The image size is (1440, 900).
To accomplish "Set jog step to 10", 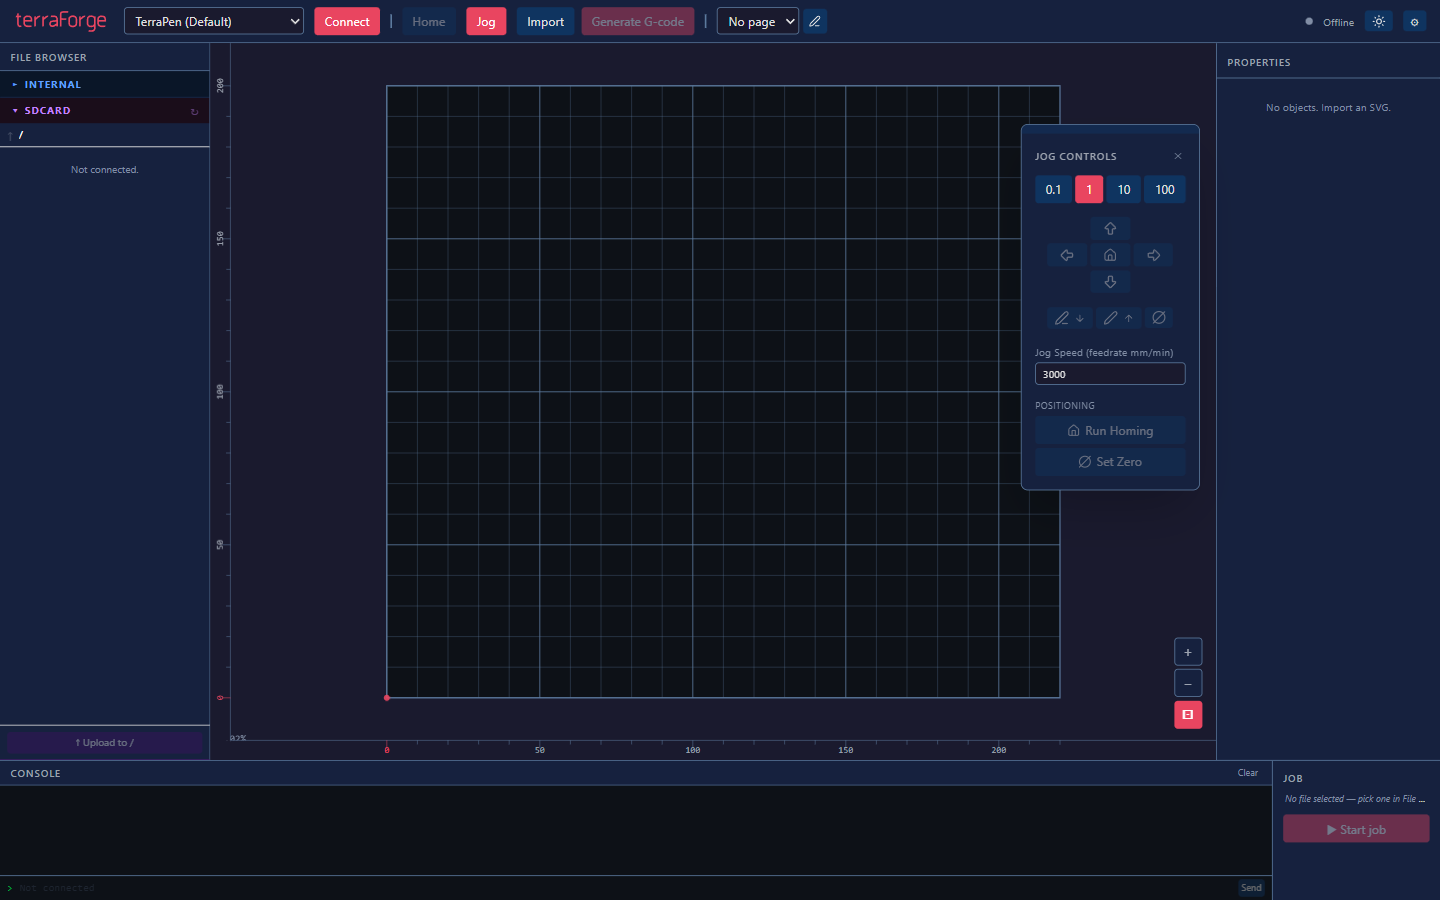I will (x=1124, y=189).
